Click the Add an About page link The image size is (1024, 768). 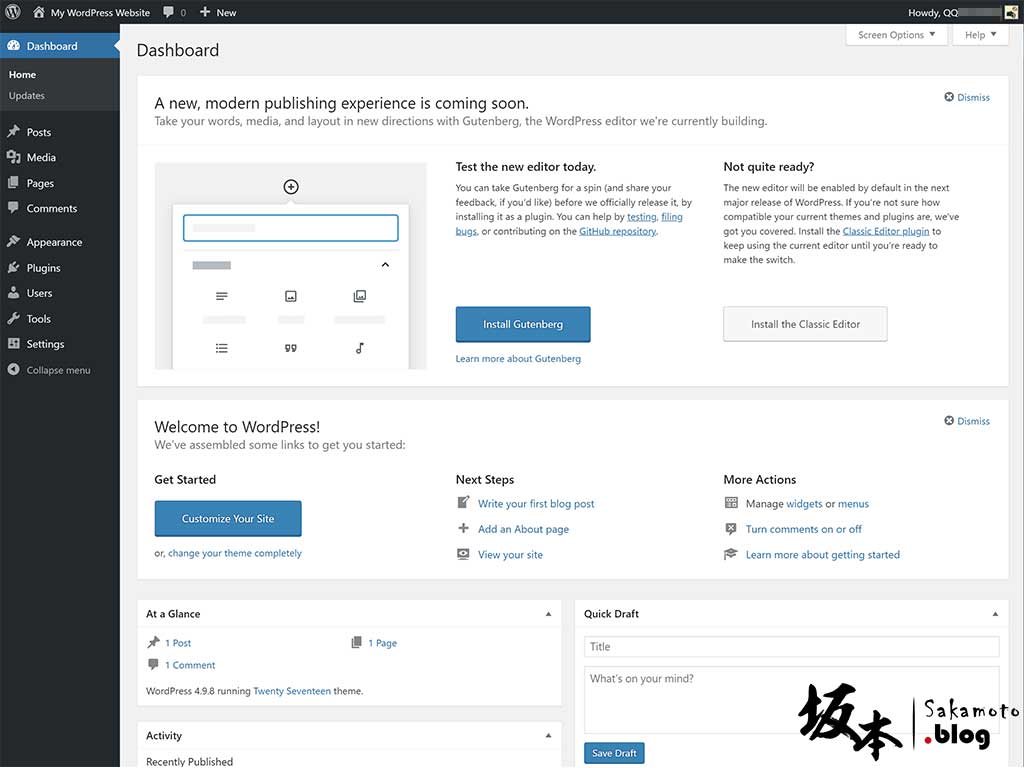pyautogui.click(x=524, y=529)
